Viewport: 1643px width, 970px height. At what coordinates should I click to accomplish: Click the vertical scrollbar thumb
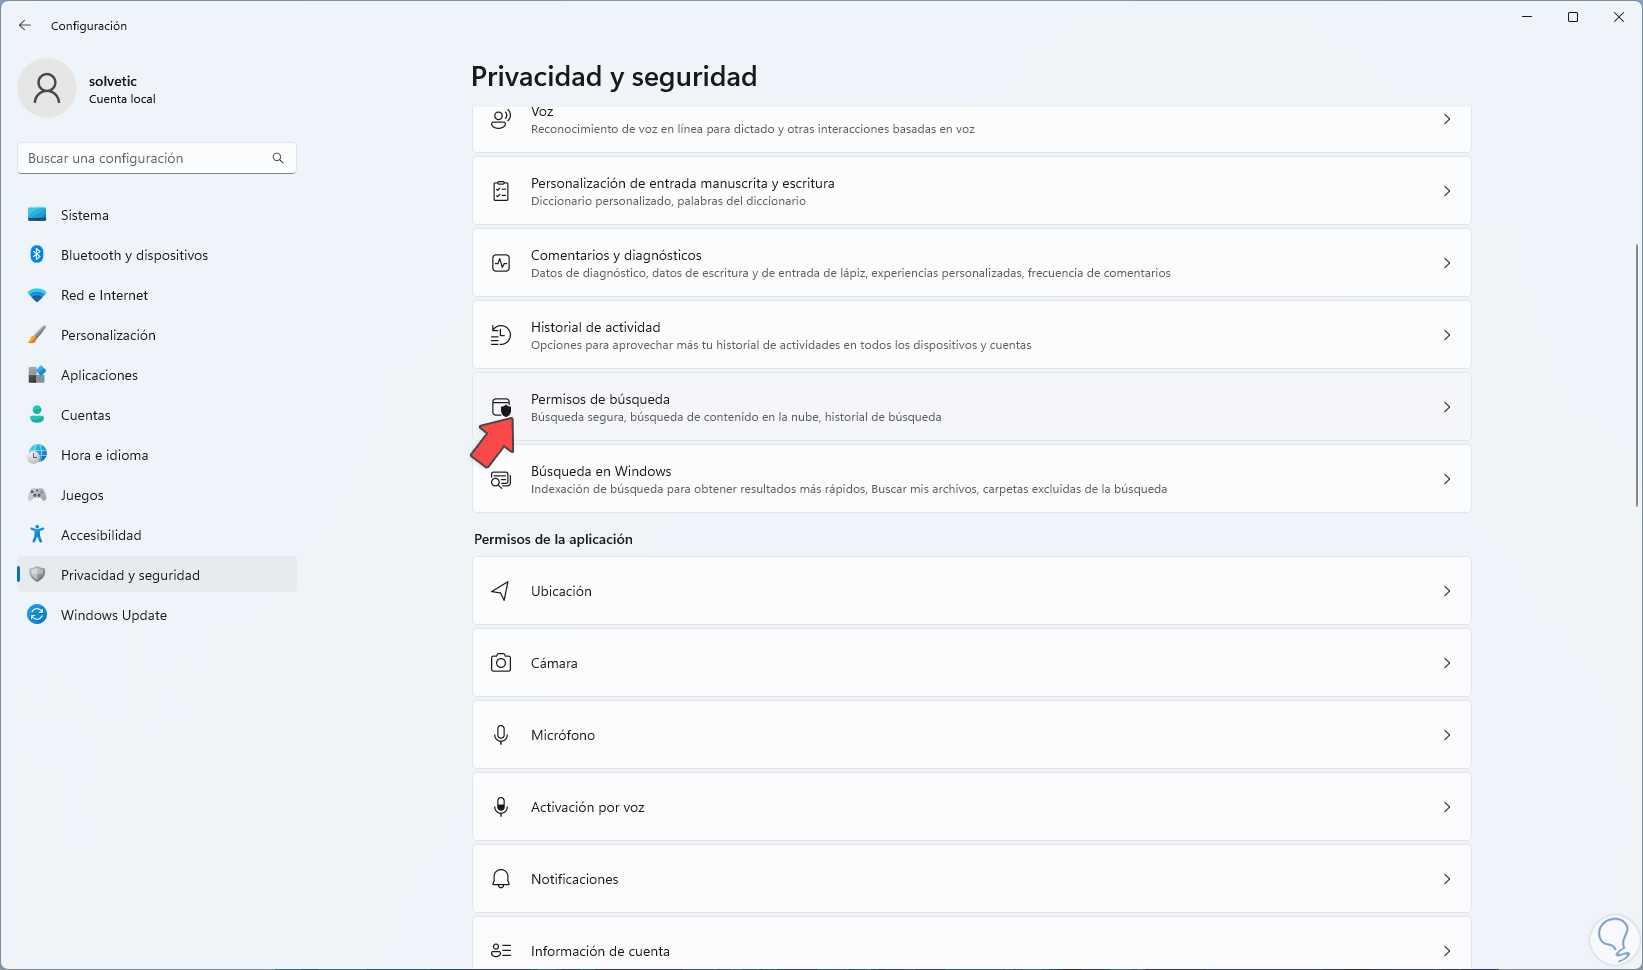(x=1637, y=375)
